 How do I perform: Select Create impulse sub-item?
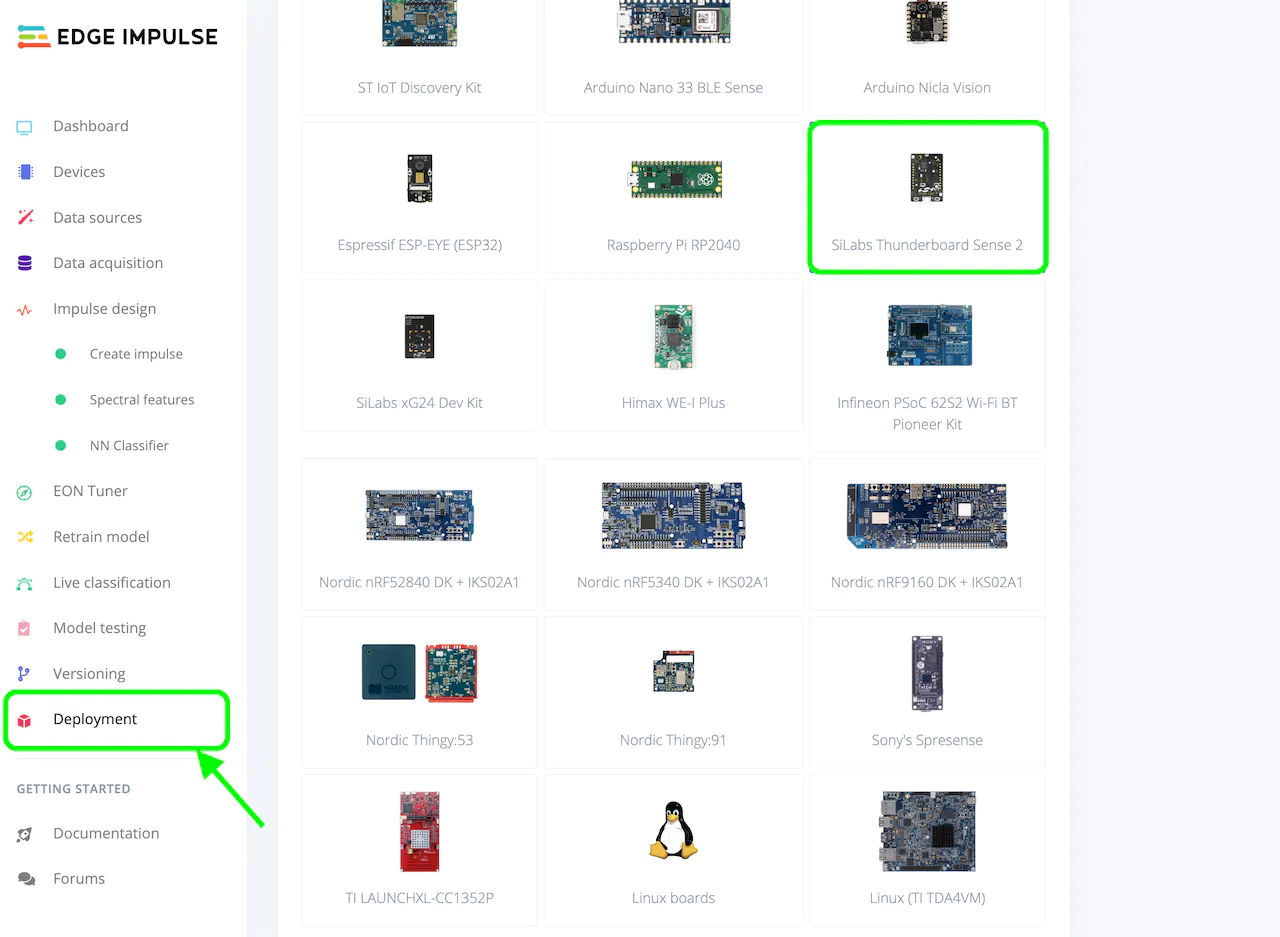(136, 354)
